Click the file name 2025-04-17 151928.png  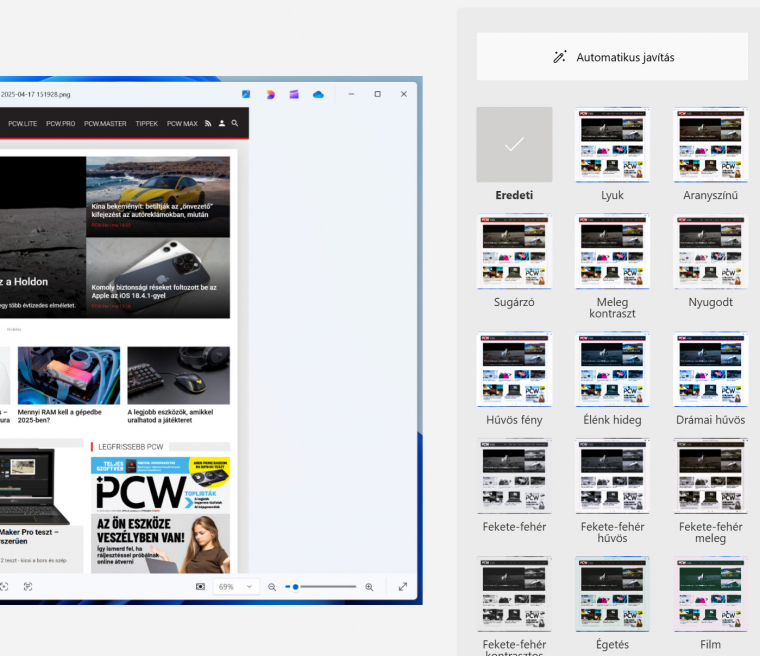coord(35,94)
